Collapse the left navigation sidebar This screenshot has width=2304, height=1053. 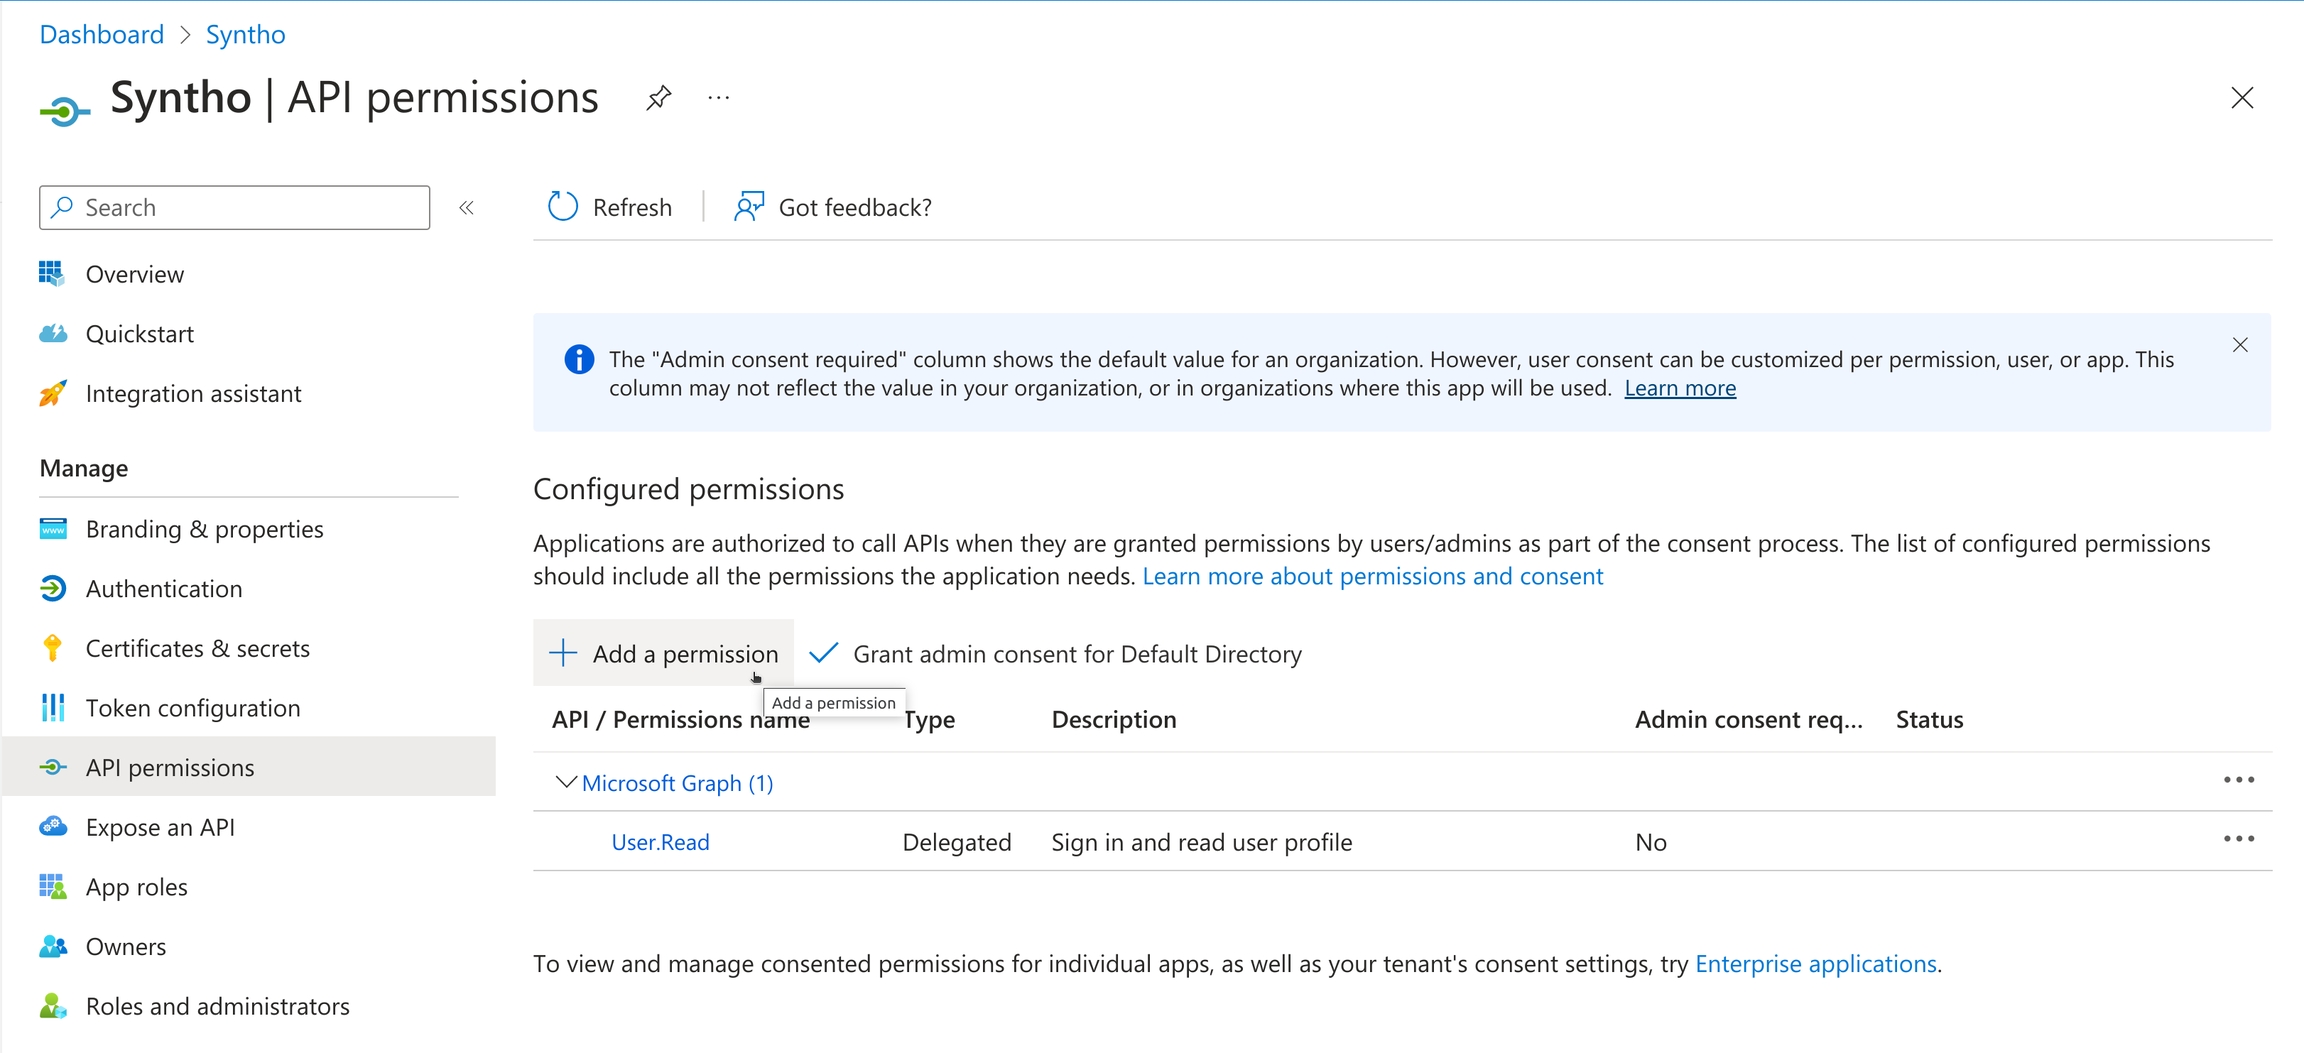[466, 208]
